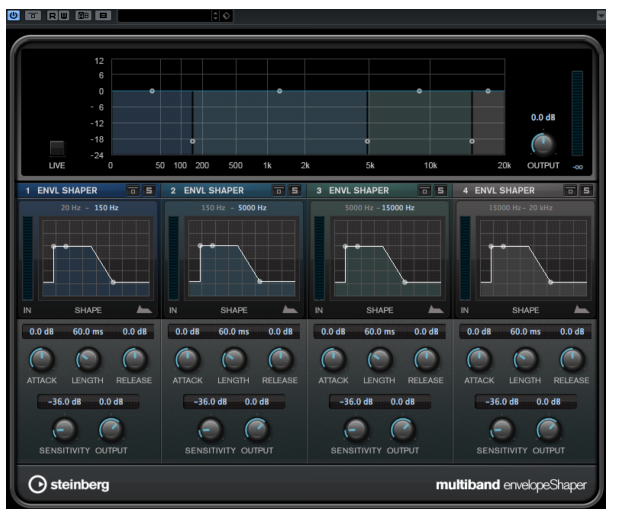The image size is (621, 516).
Task: Open the functions menu arrow at top right
Action: click(x=600, y=15)
